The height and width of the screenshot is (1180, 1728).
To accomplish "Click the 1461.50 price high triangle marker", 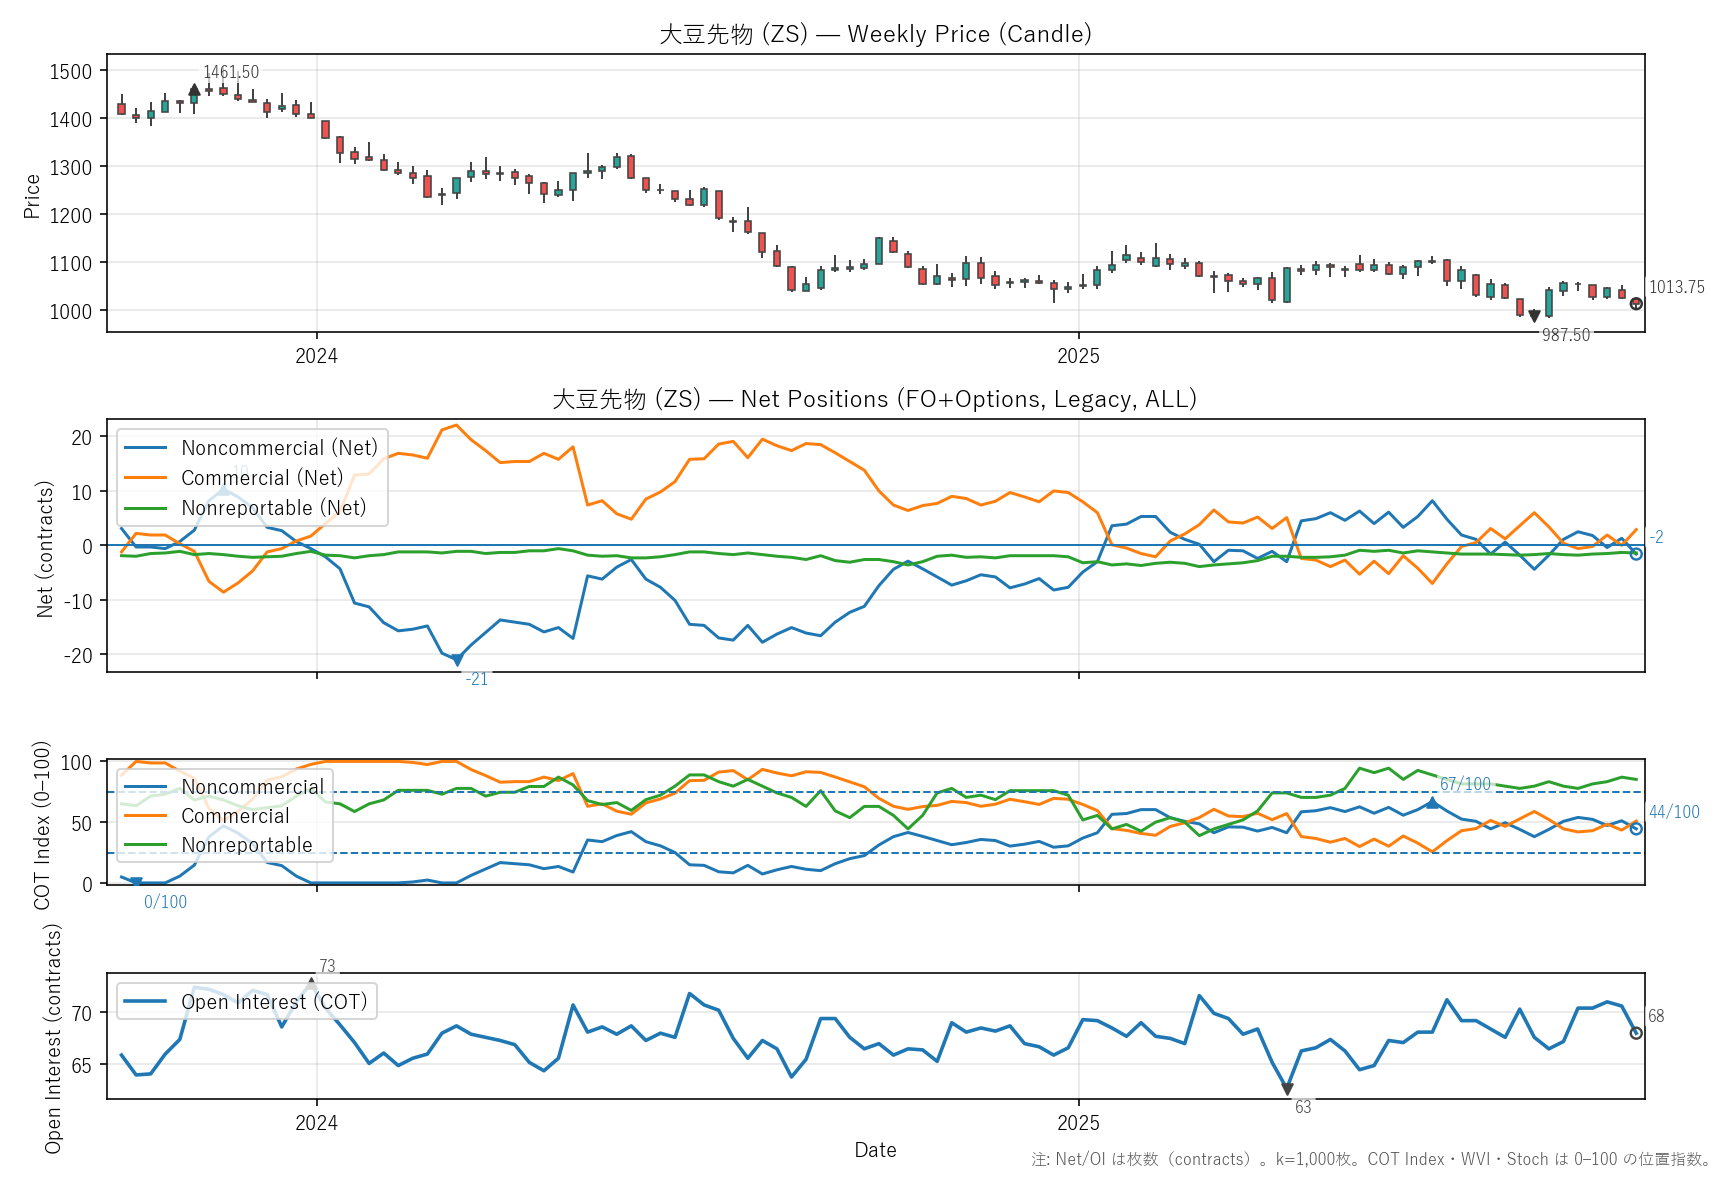I will [194, 90].
